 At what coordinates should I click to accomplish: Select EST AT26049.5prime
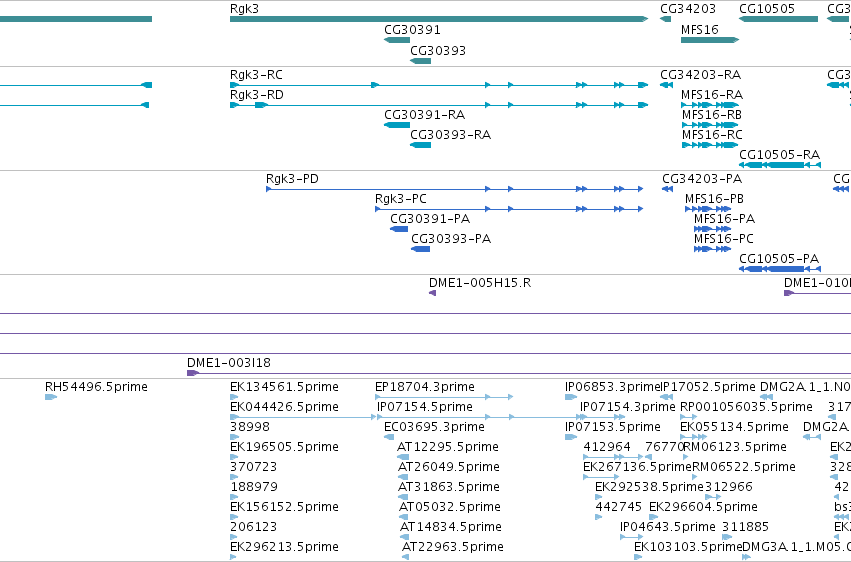pyautogui.click(x=403, y=478)
